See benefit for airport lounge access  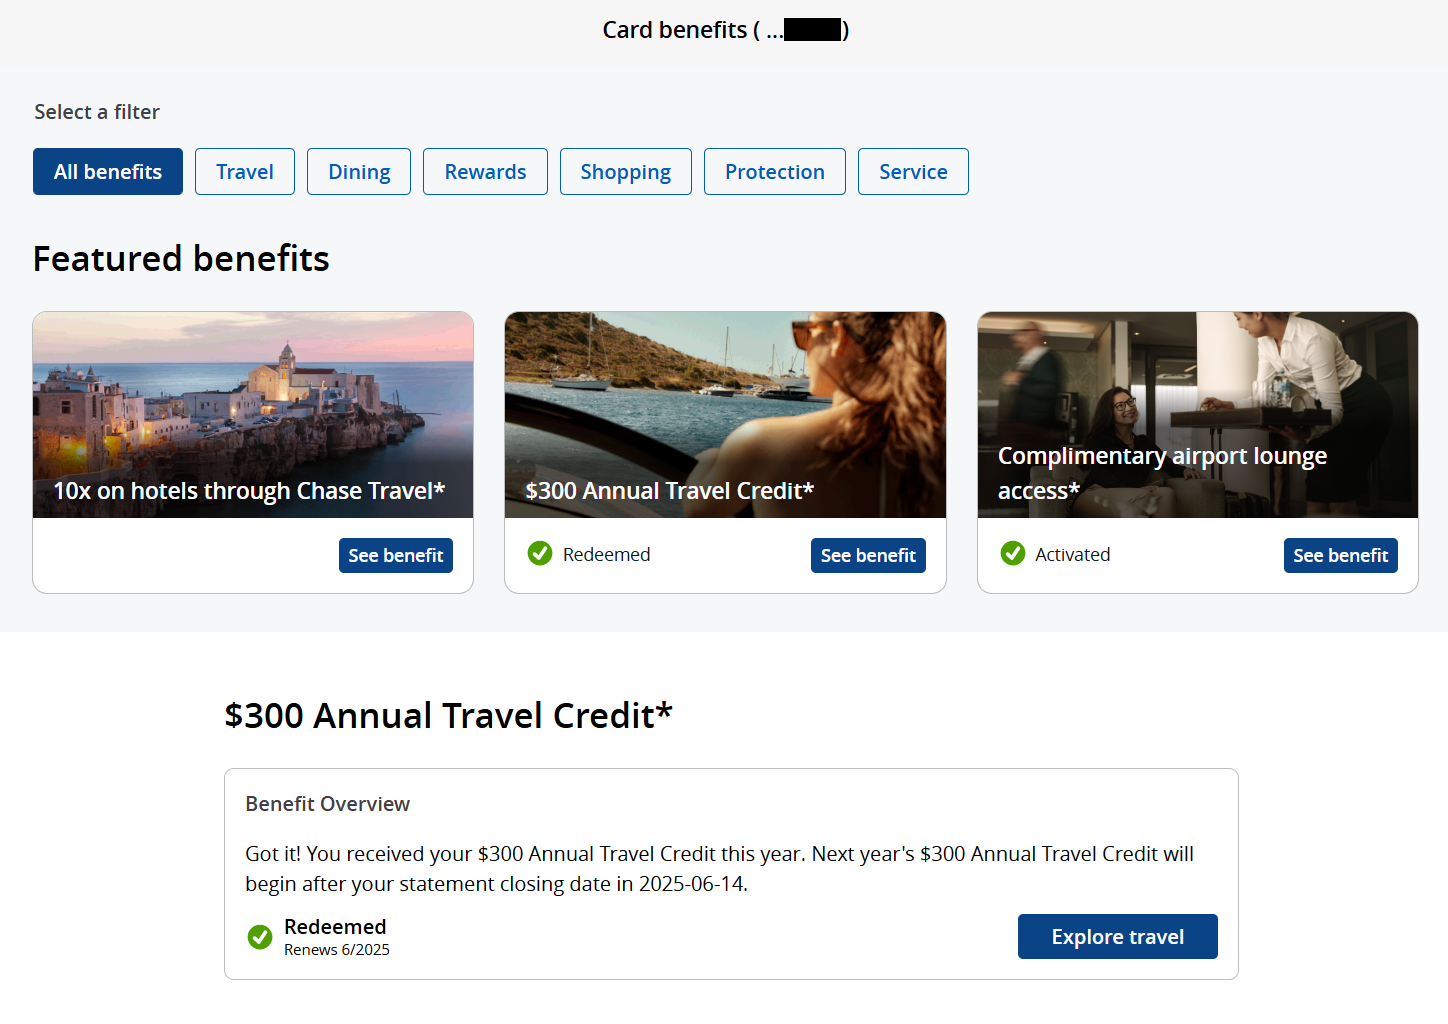pos(1340,556)
